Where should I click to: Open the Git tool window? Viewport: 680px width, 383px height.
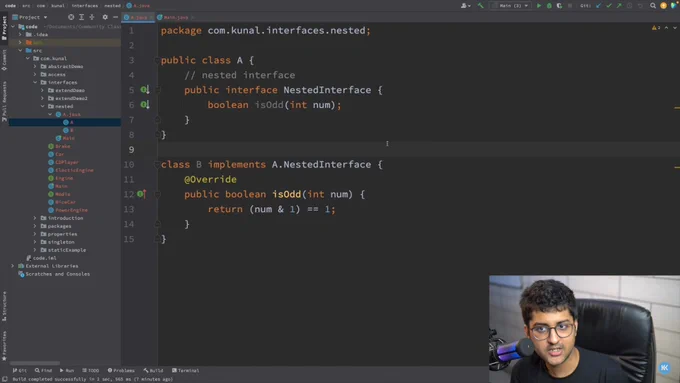(x=20, y=370)
